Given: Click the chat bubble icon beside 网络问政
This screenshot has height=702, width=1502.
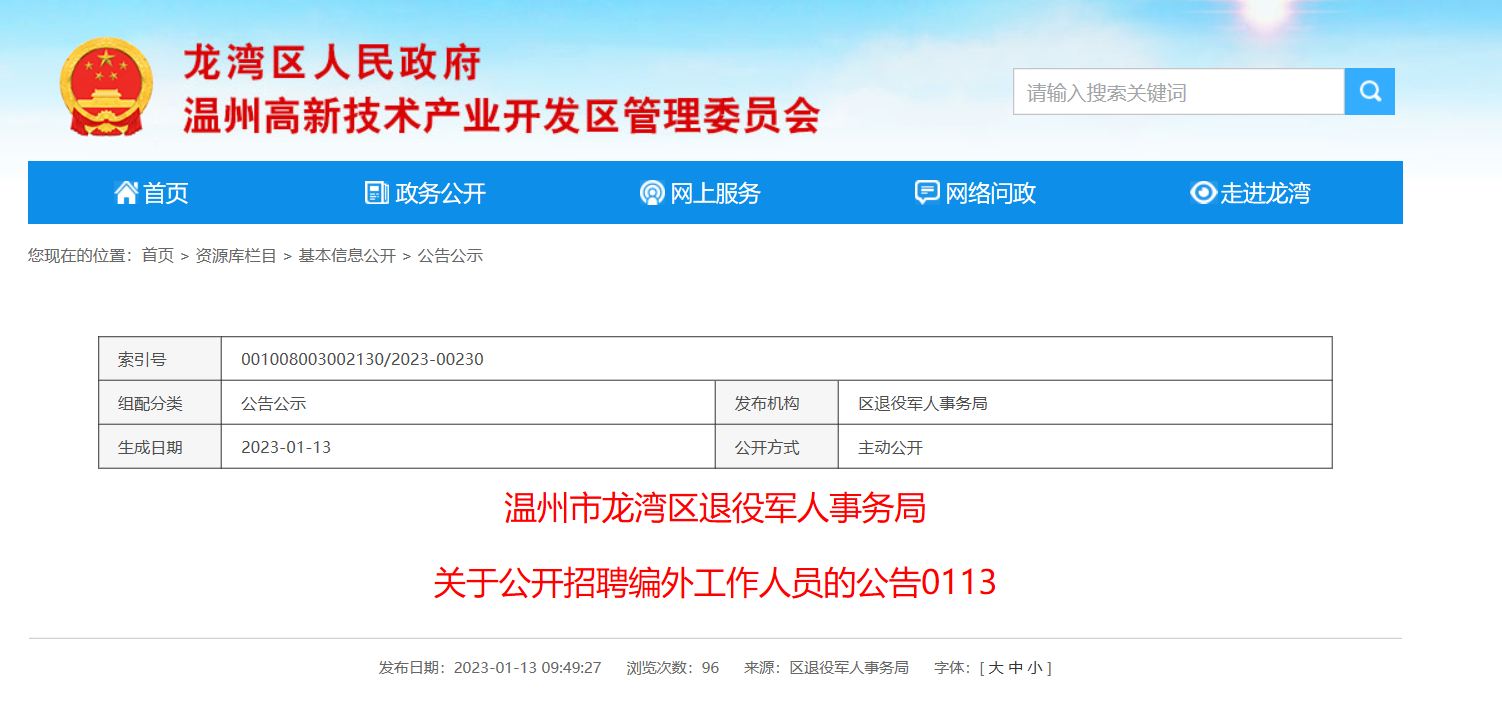Looking at the screenshot, I should click(927, 193).
